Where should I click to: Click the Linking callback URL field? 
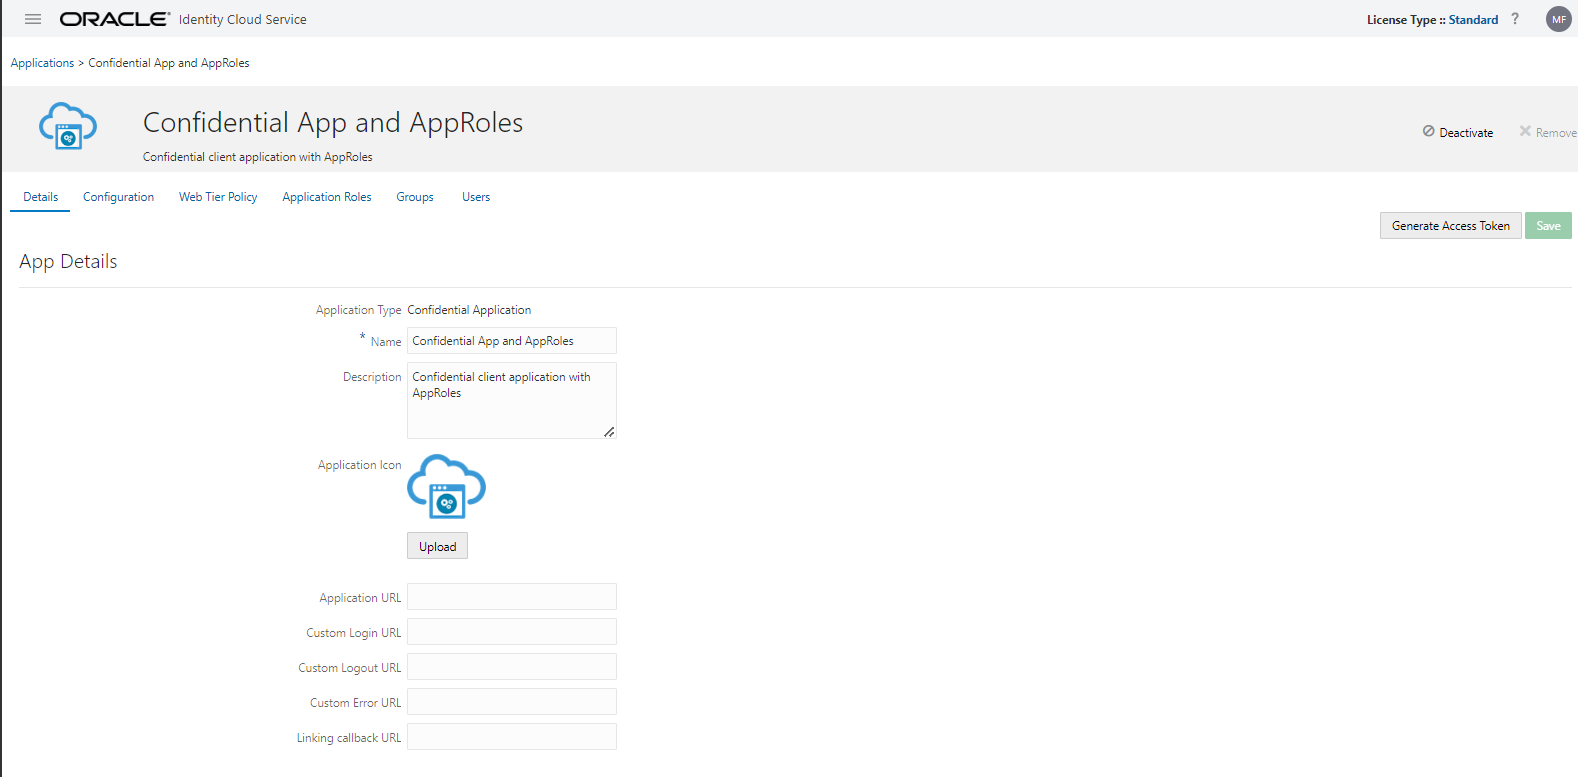[512, 737]
